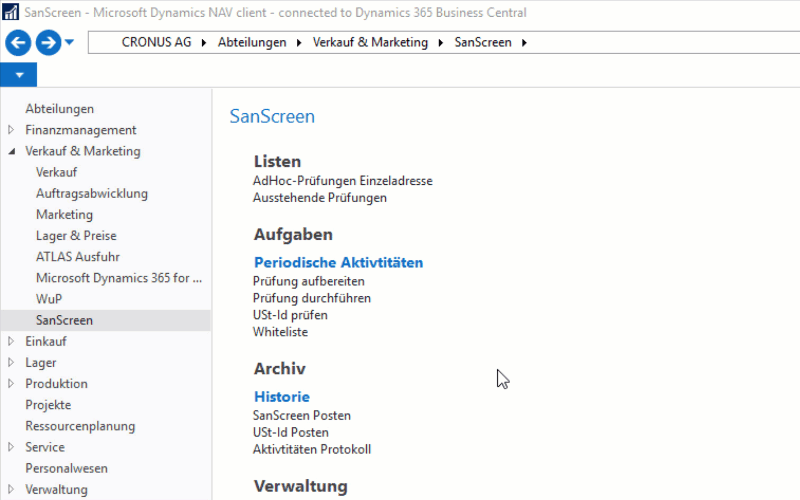Click arrow after Abteilungen in breadcrumb

[x=299, y=43]
